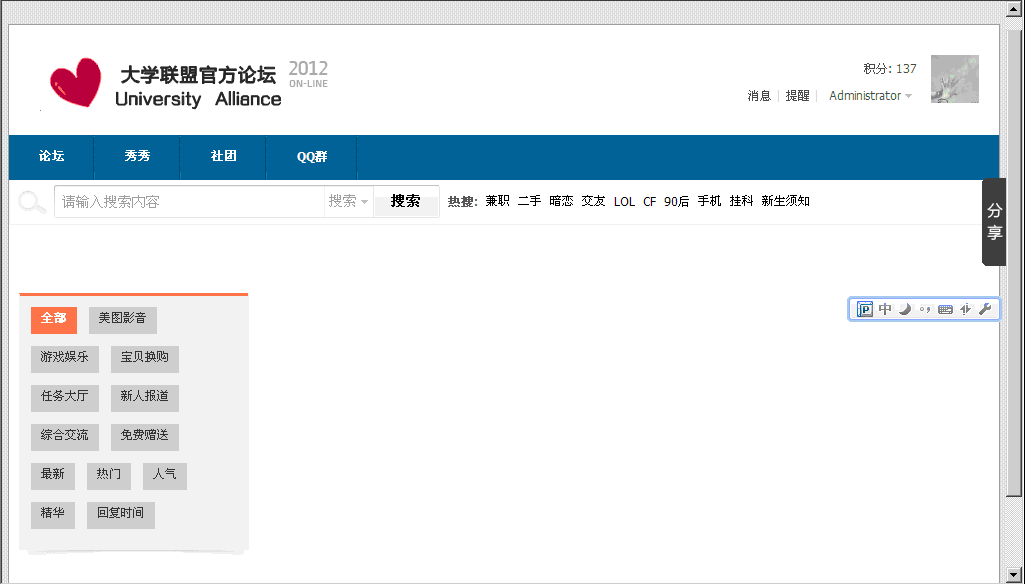Open the QQ群 navigation tab
The image size is (1025, 584).
pos(312,157)
